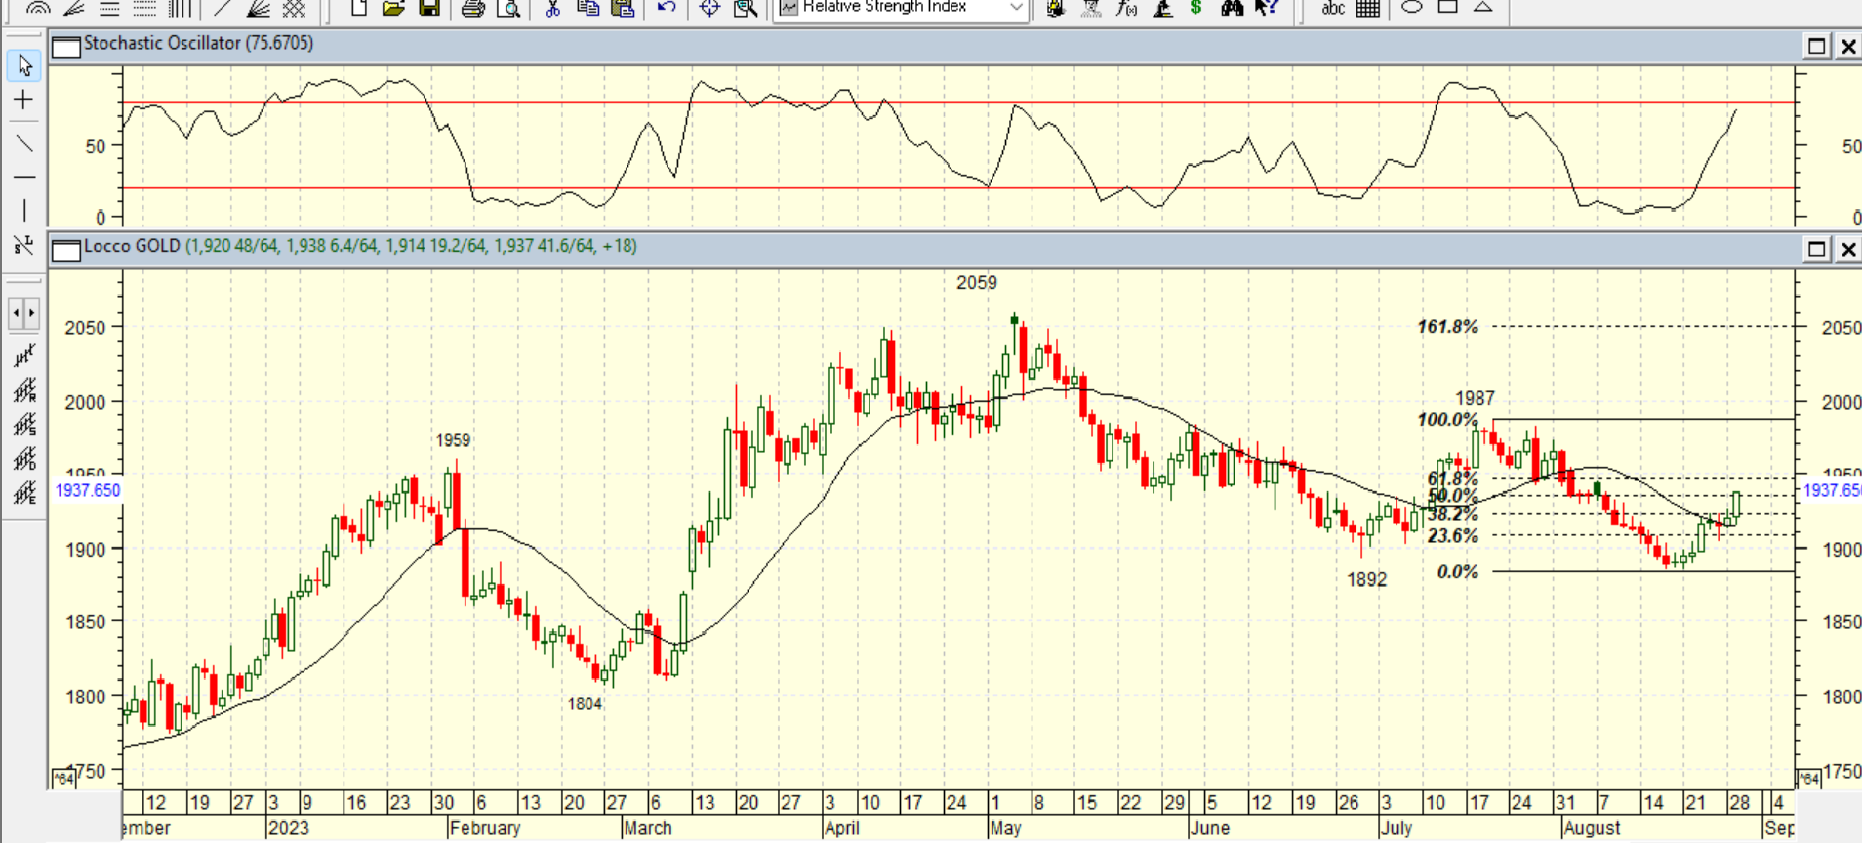Print the chart with the printer icon

click(473, 8)
